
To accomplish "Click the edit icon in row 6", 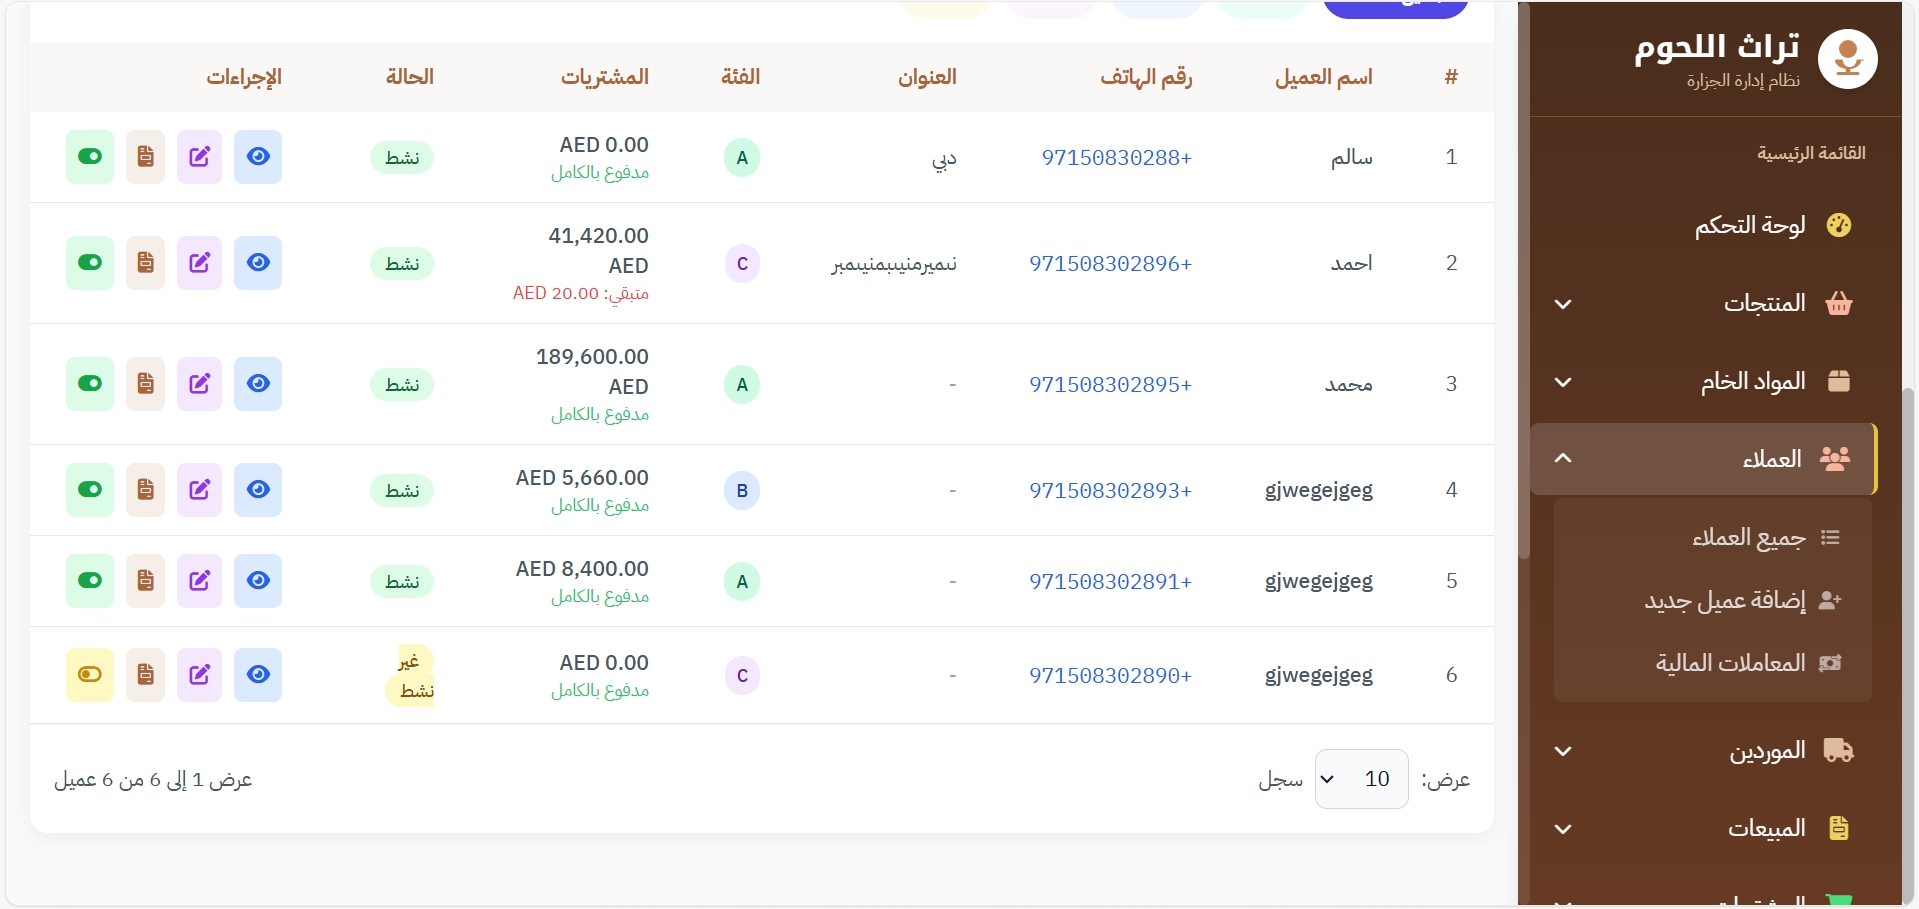I will click(x=200, y=675).
